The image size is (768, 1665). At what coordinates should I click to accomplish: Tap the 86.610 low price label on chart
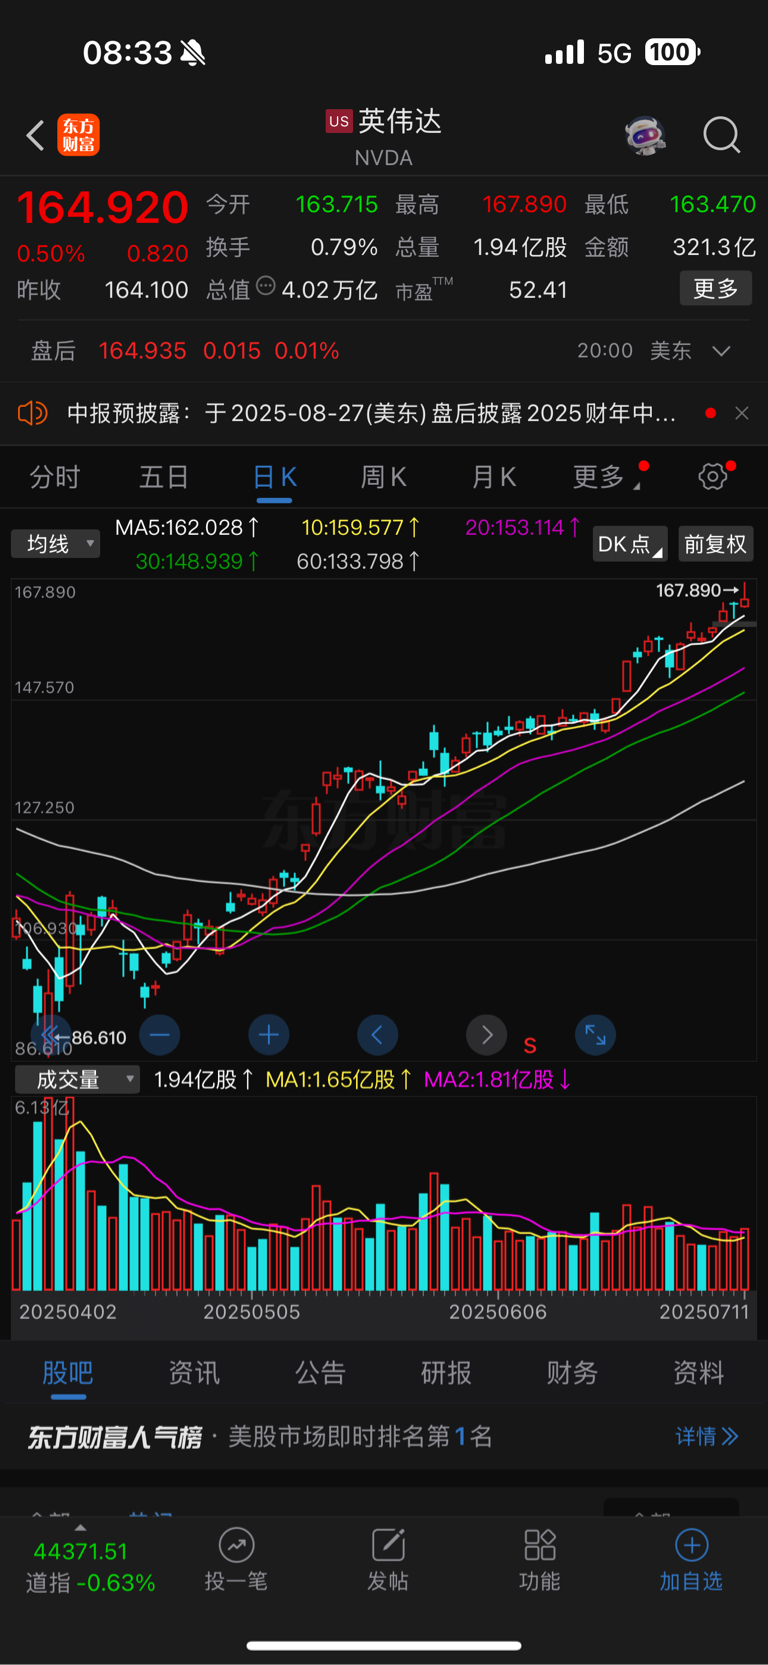[99, 1037]
